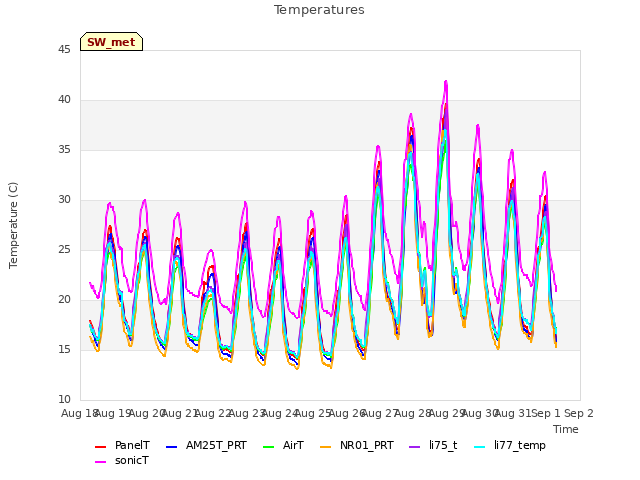The image size is (640, 480).
Task: Click the Sep 1 x-axis tick label
Action: point(546,413)
